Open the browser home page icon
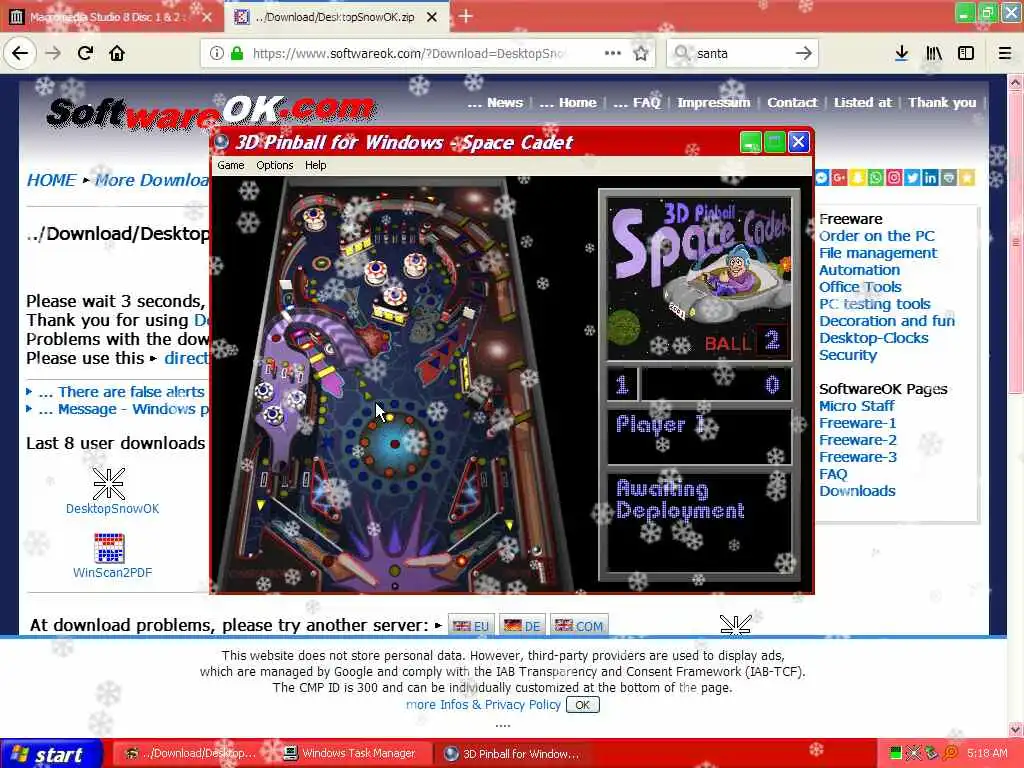The width and height of the screenshot is (1024, 768). point(117,54)
